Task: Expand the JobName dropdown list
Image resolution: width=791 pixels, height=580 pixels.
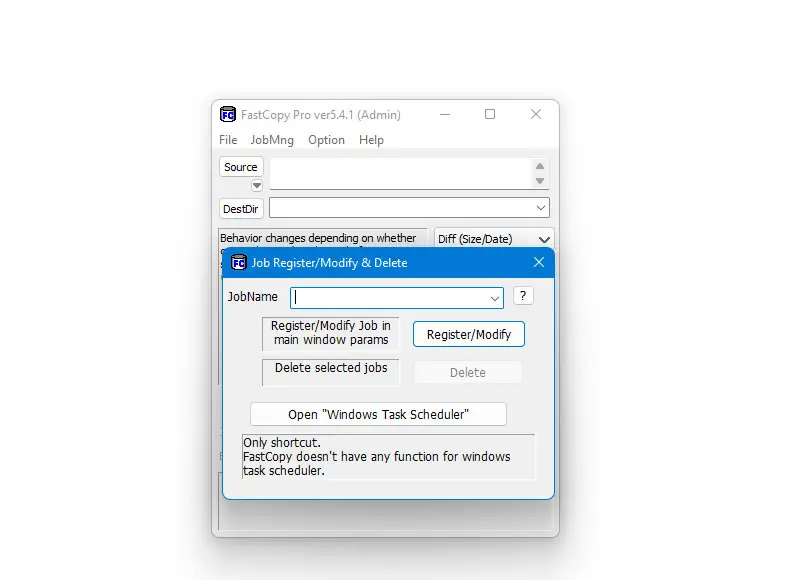Action: point(495,299)
